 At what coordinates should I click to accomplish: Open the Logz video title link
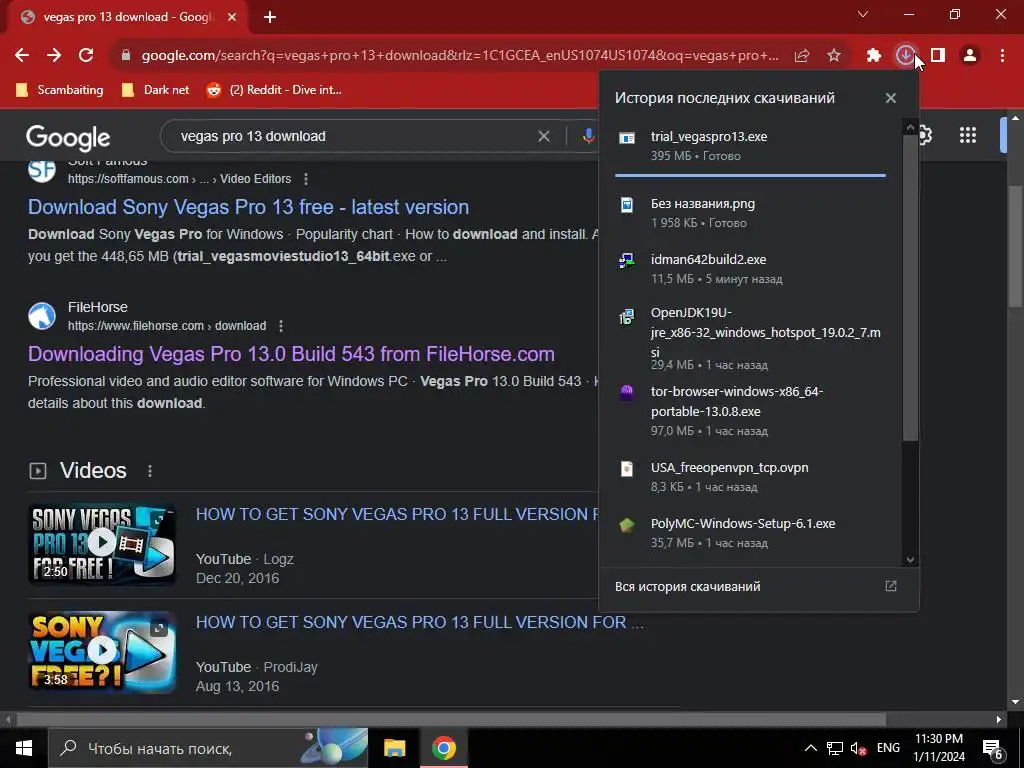click(397, 514)
